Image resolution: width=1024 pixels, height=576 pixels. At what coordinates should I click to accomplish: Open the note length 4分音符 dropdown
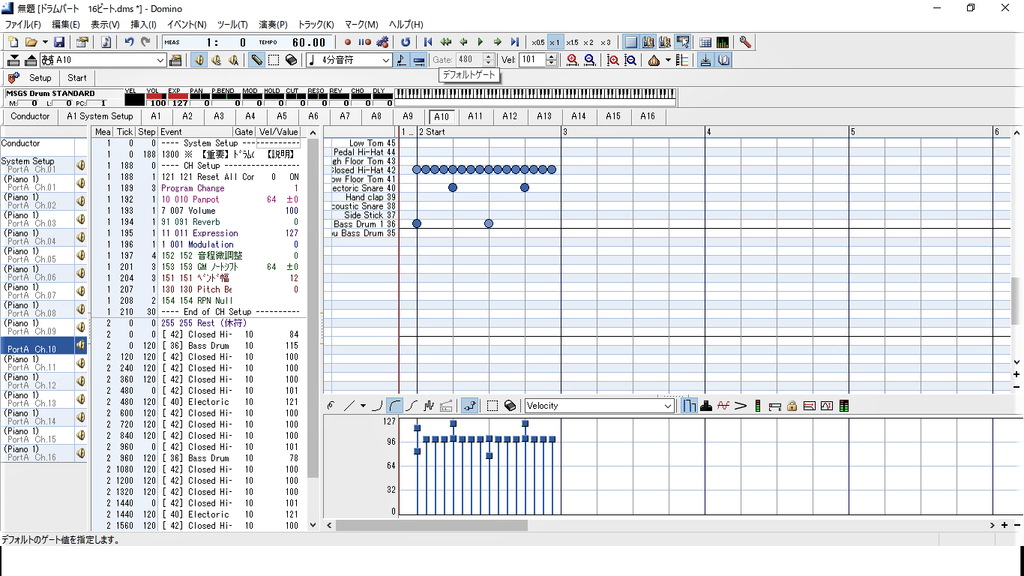tap(385, 60)
